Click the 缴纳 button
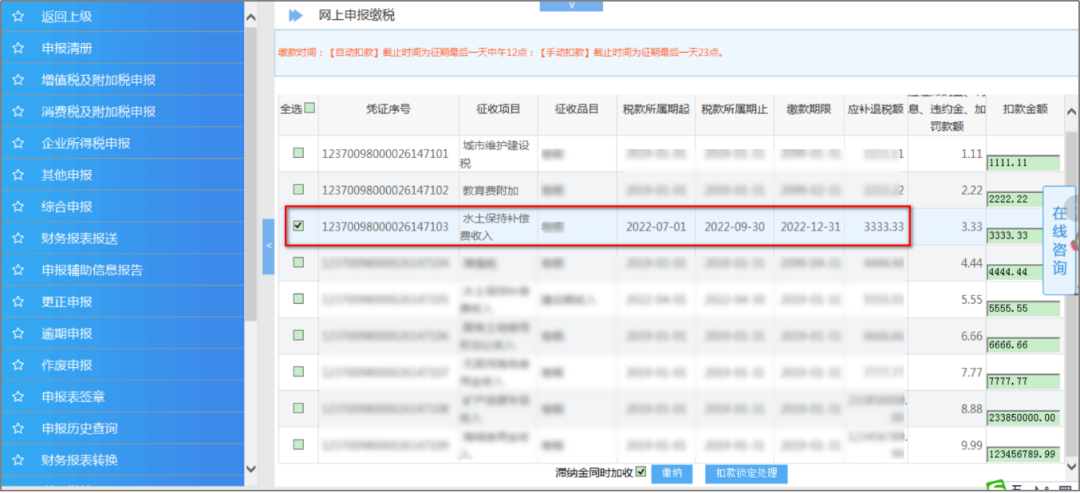The image size is (1080, 493). tap(672, 474)
